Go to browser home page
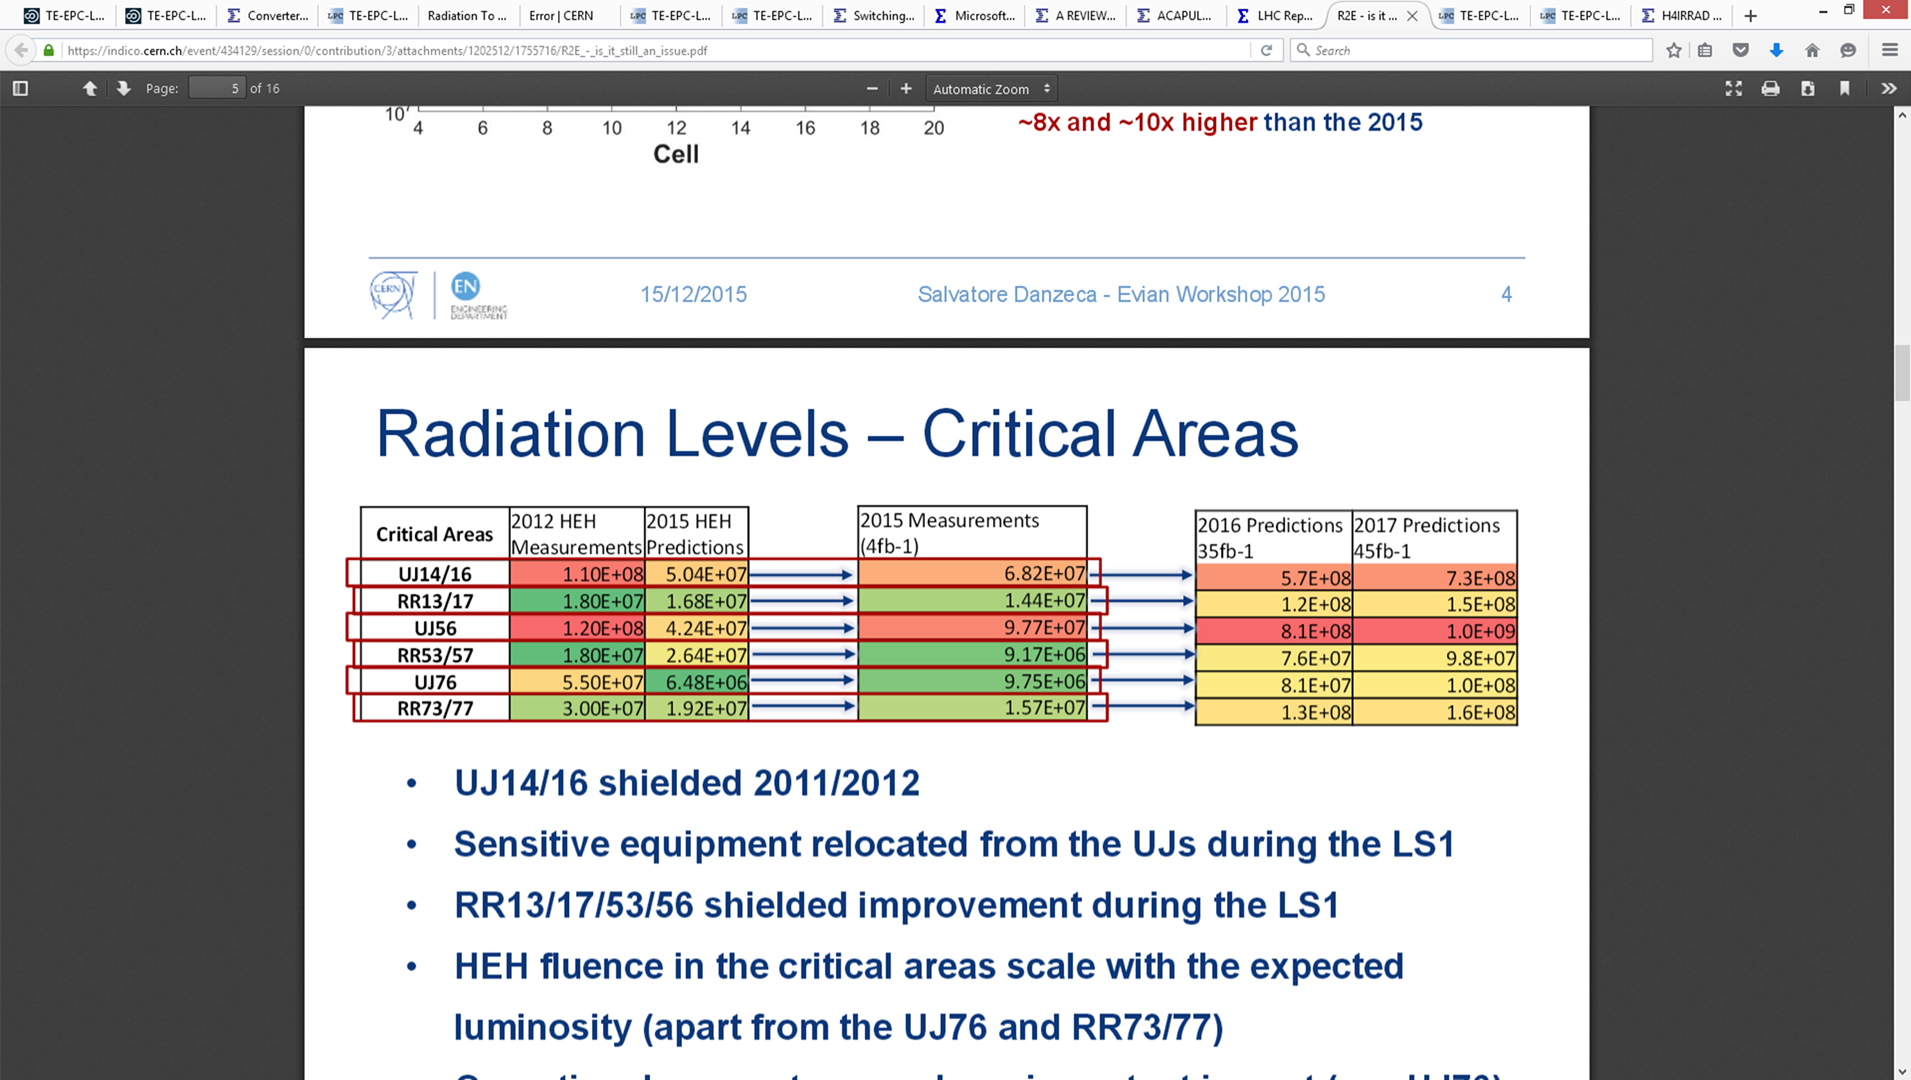Image resolution: width=1911 pixels, height=1080 pixels. click(1812, 50)
